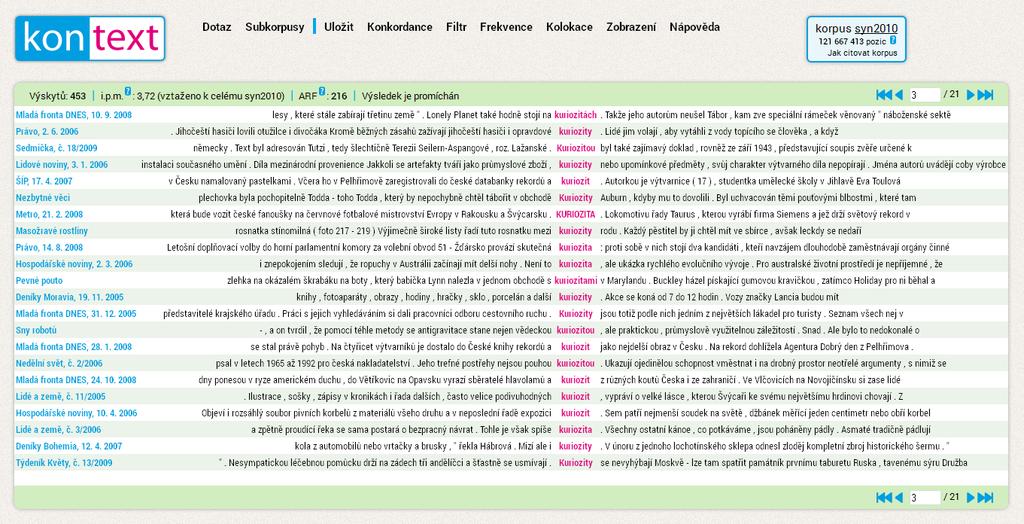Open source Nedělní svět, č. 2/2006
1024x524 pixels.
59,363
